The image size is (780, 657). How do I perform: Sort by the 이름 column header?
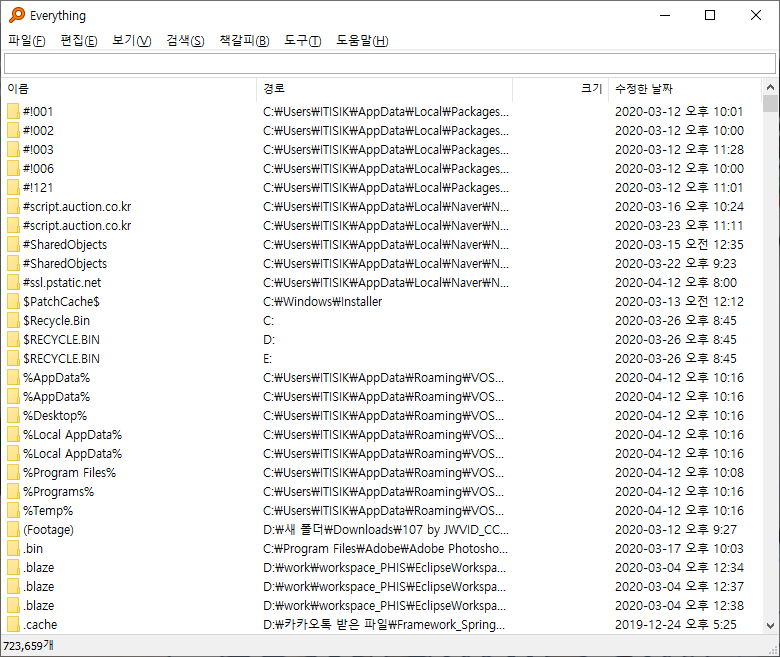coord(129,89)
